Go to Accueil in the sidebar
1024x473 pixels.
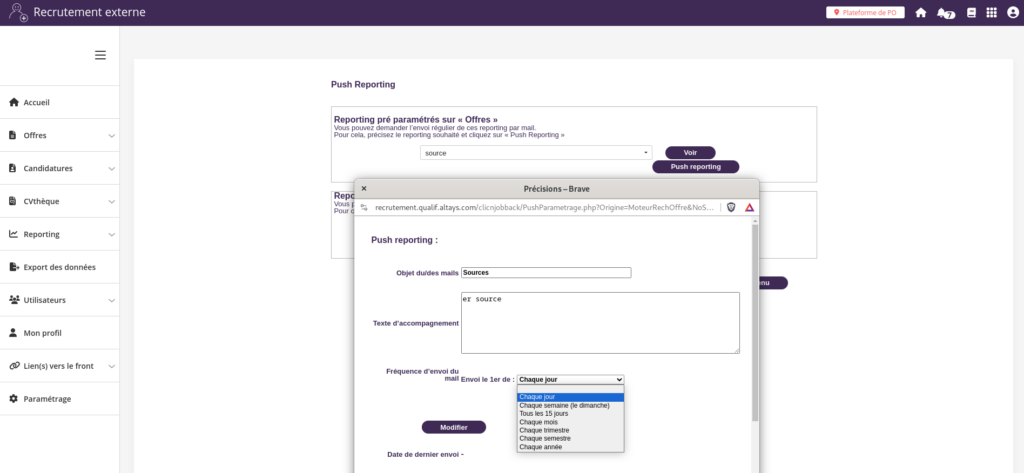[x=37, y=102]
